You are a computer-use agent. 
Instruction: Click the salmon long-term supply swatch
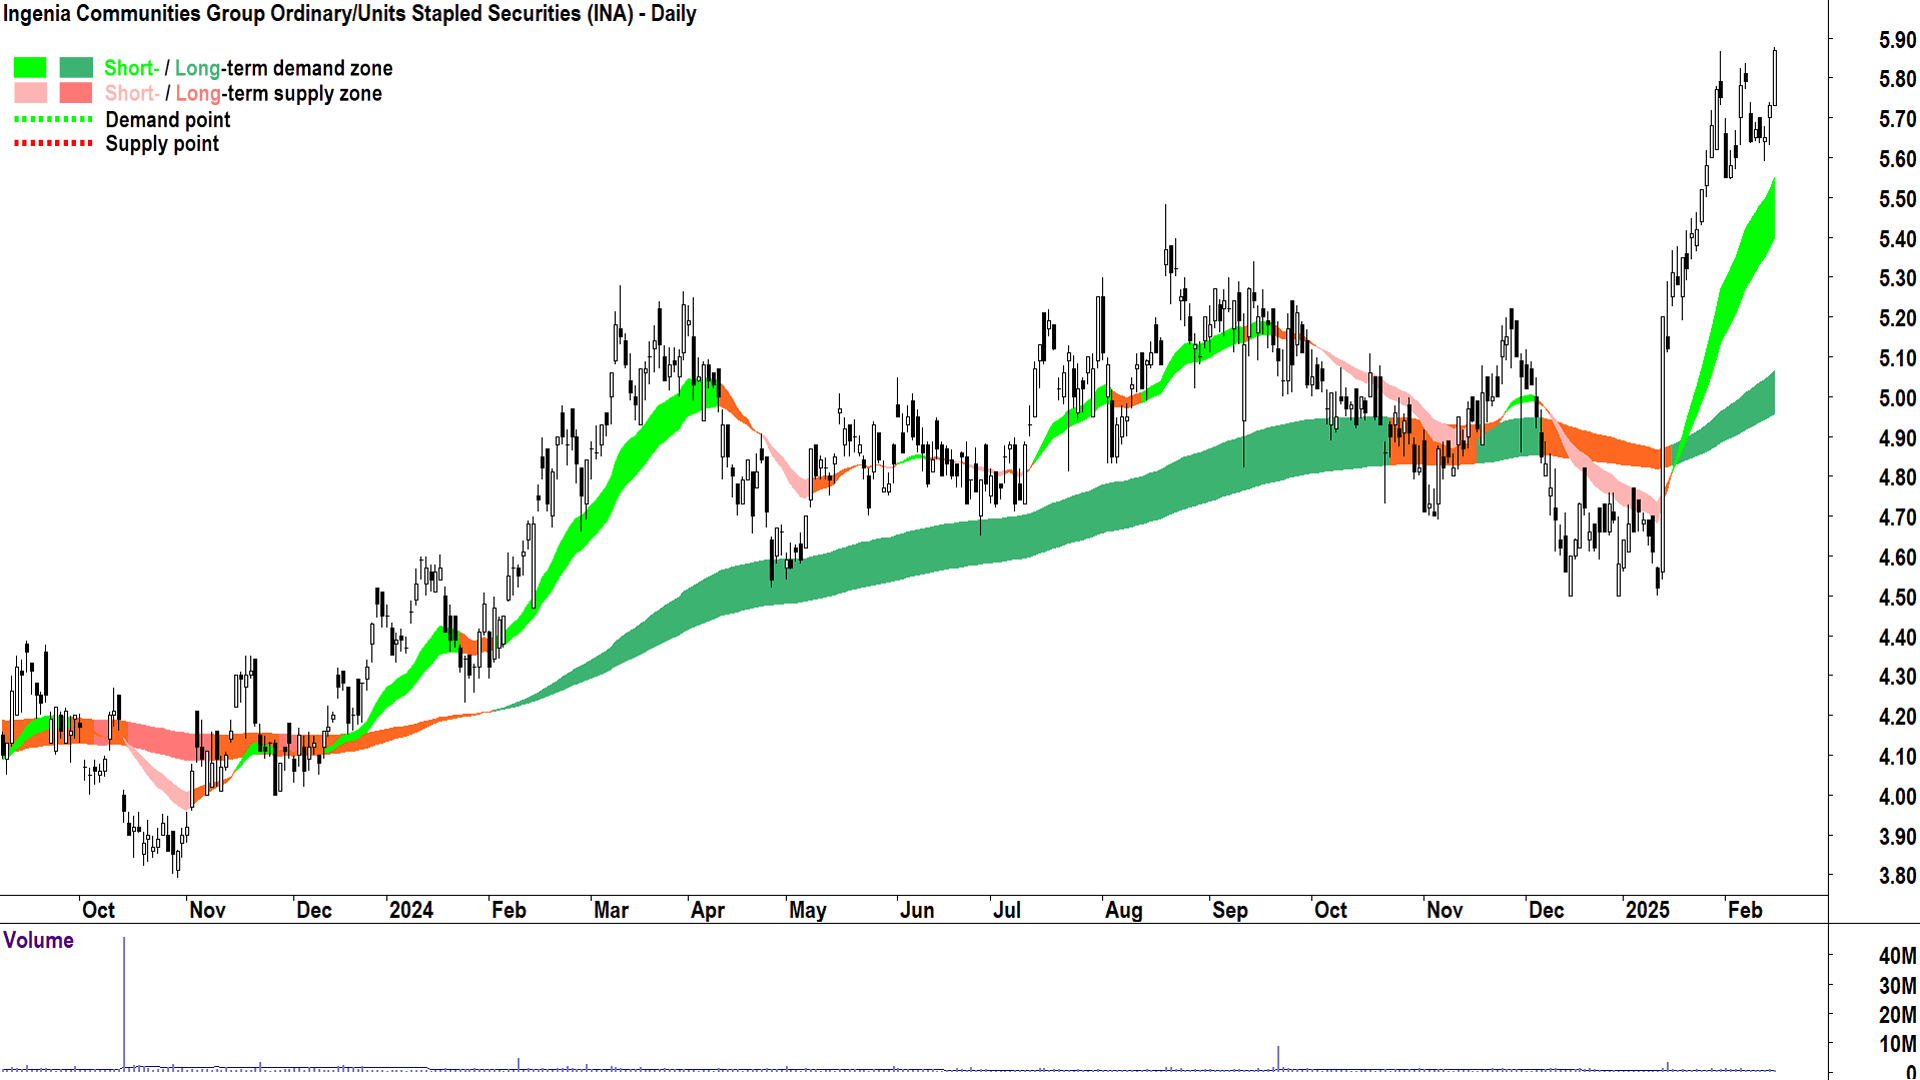click(76, 94)
